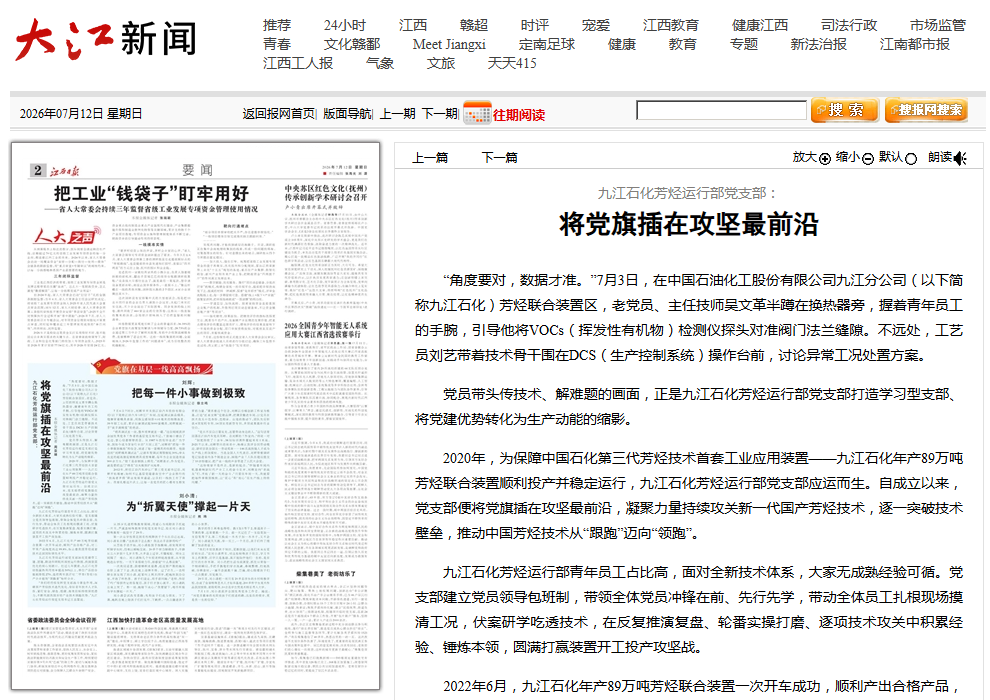The image size is (990, 700).
Task: Go to 上一篇 previous article
Action: click(x=430, y=158)
